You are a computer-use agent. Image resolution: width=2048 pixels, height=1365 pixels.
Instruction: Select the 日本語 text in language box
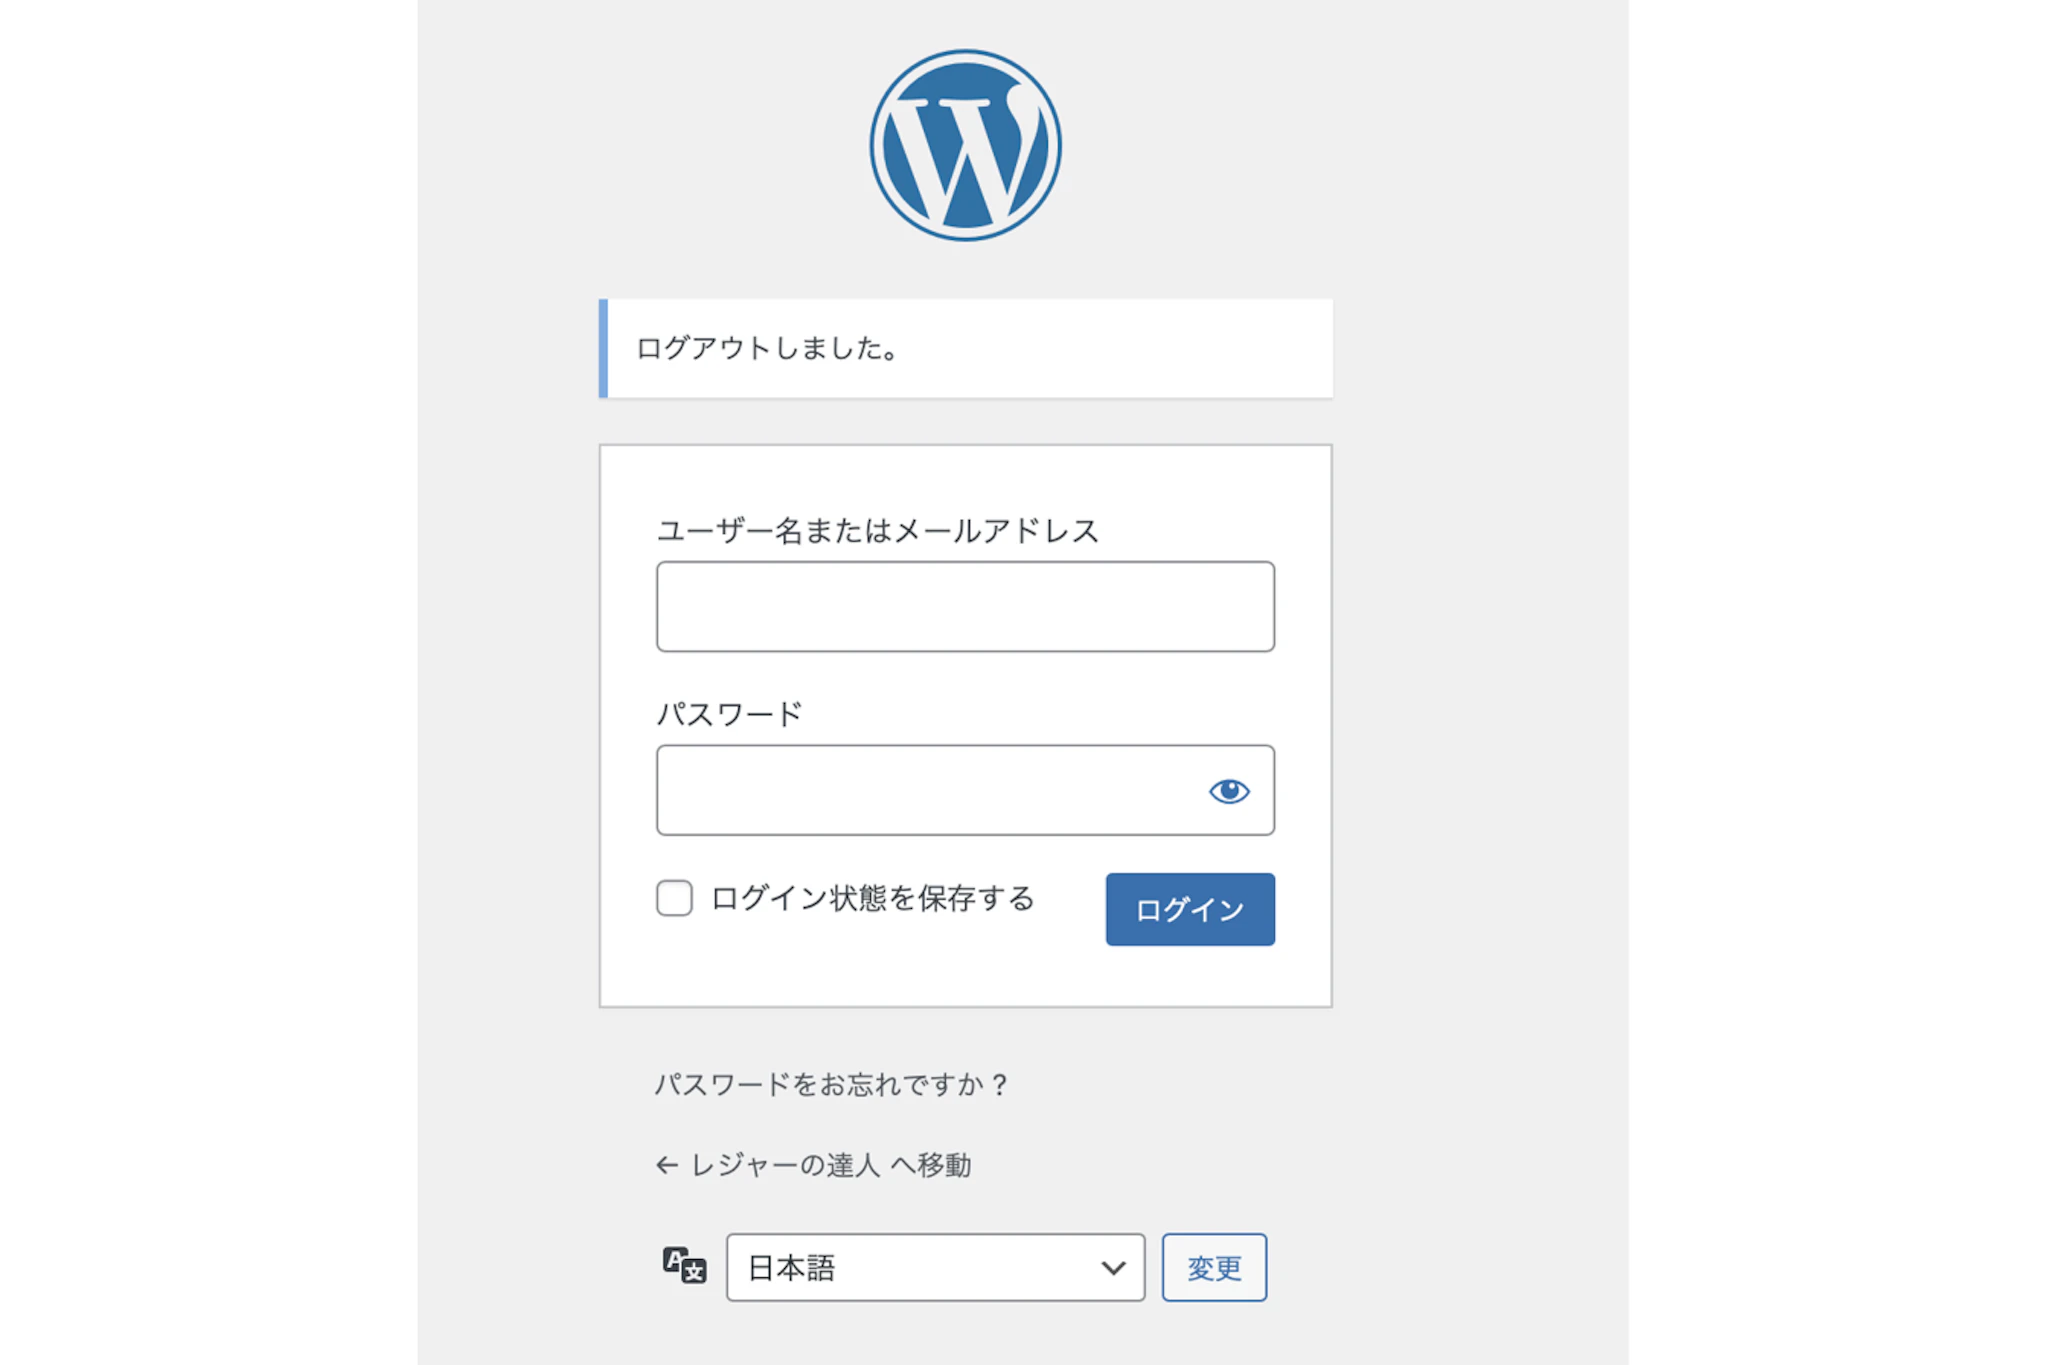[x=791, y=1268]
